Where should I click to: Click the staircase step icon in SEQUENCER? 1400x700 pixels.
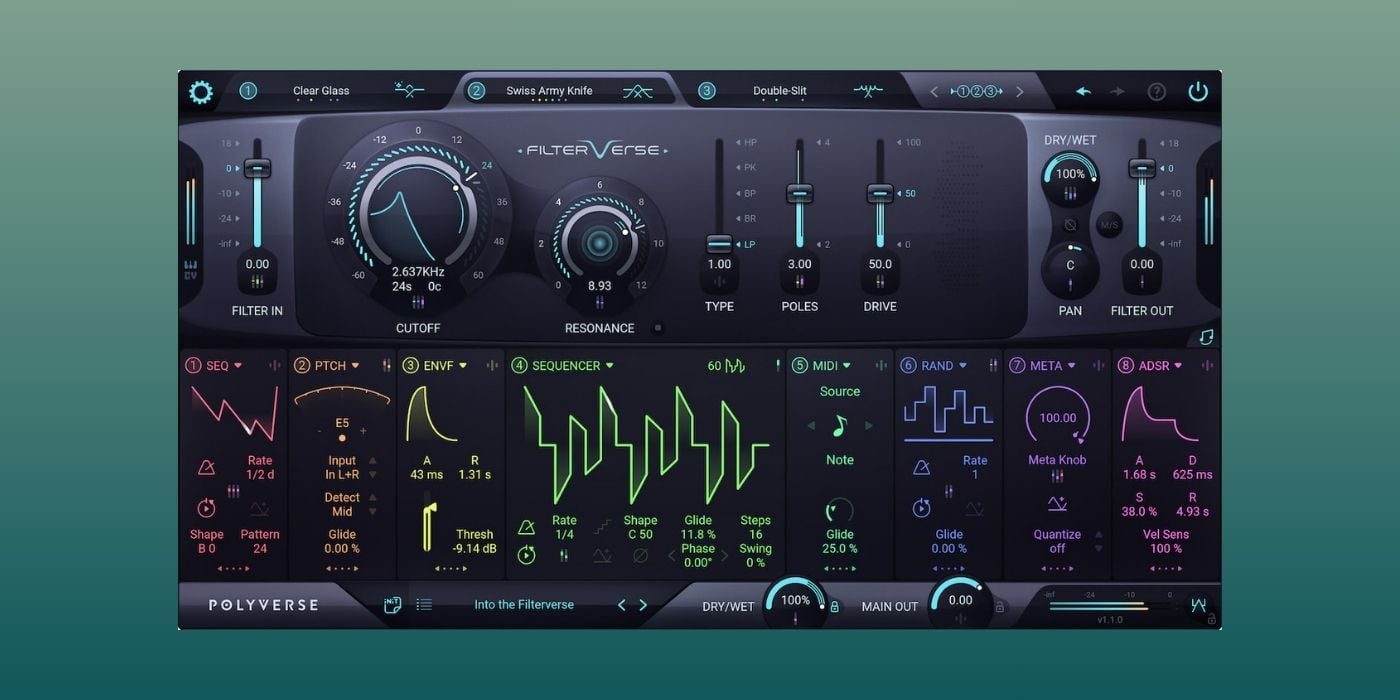coord(602,526)
